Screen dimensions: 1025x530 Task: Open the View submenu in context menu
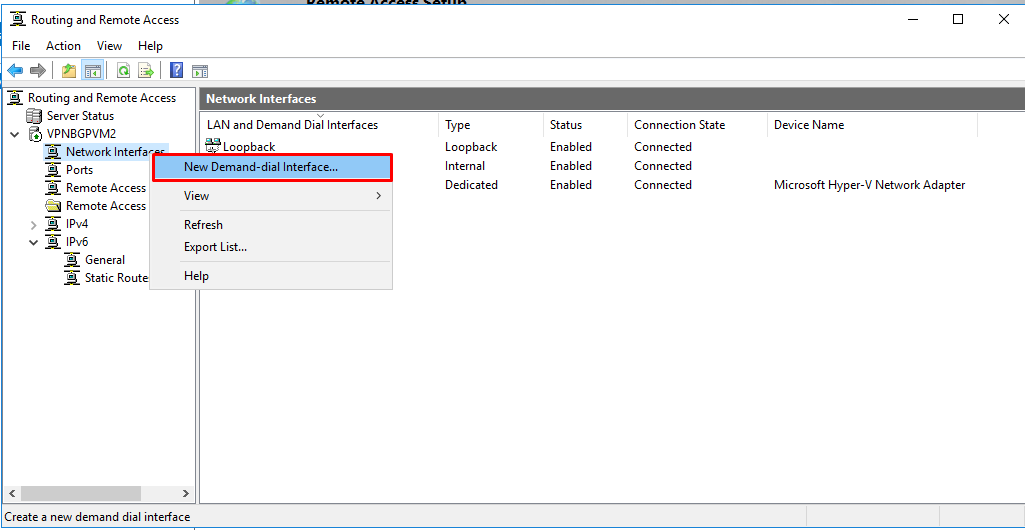point(271,196)
